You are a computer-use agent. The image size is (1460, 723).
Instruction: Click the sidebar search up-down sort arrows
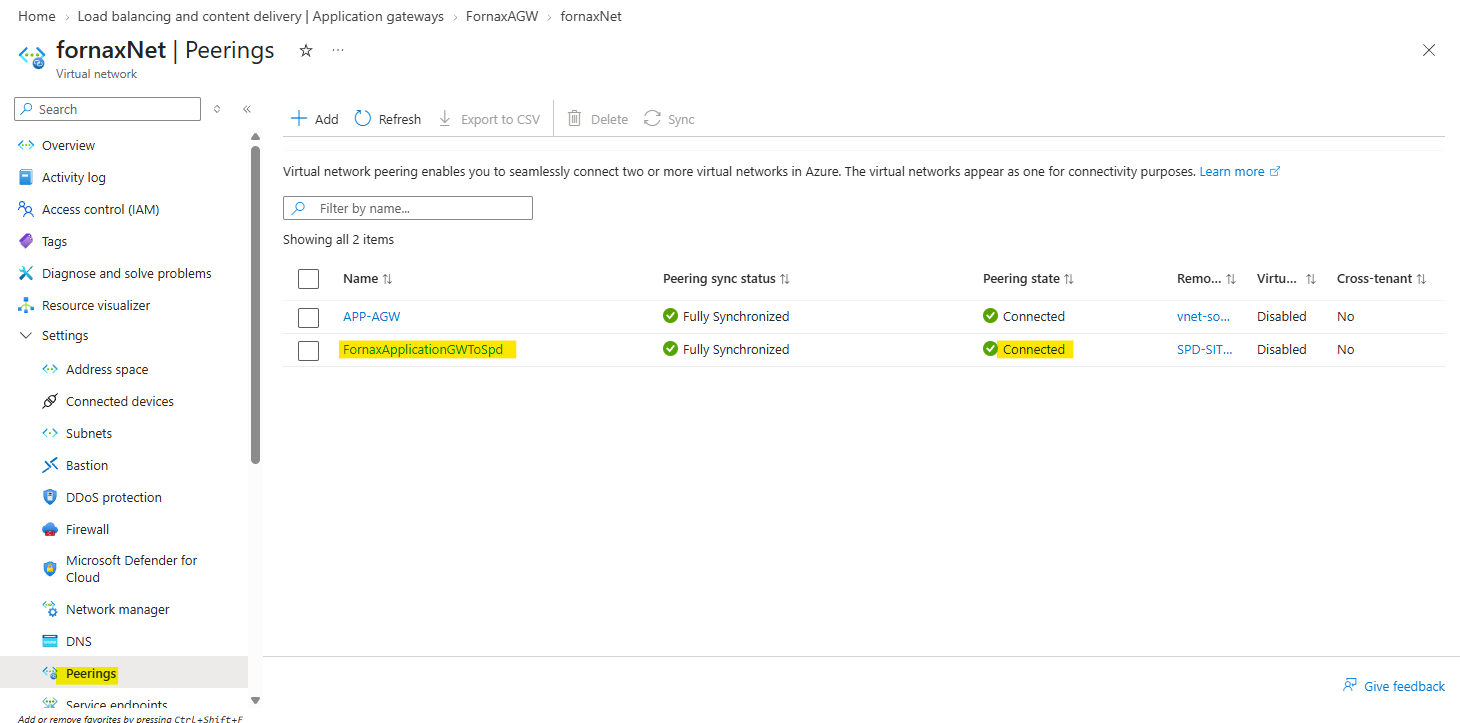click(x=217, y=109)
